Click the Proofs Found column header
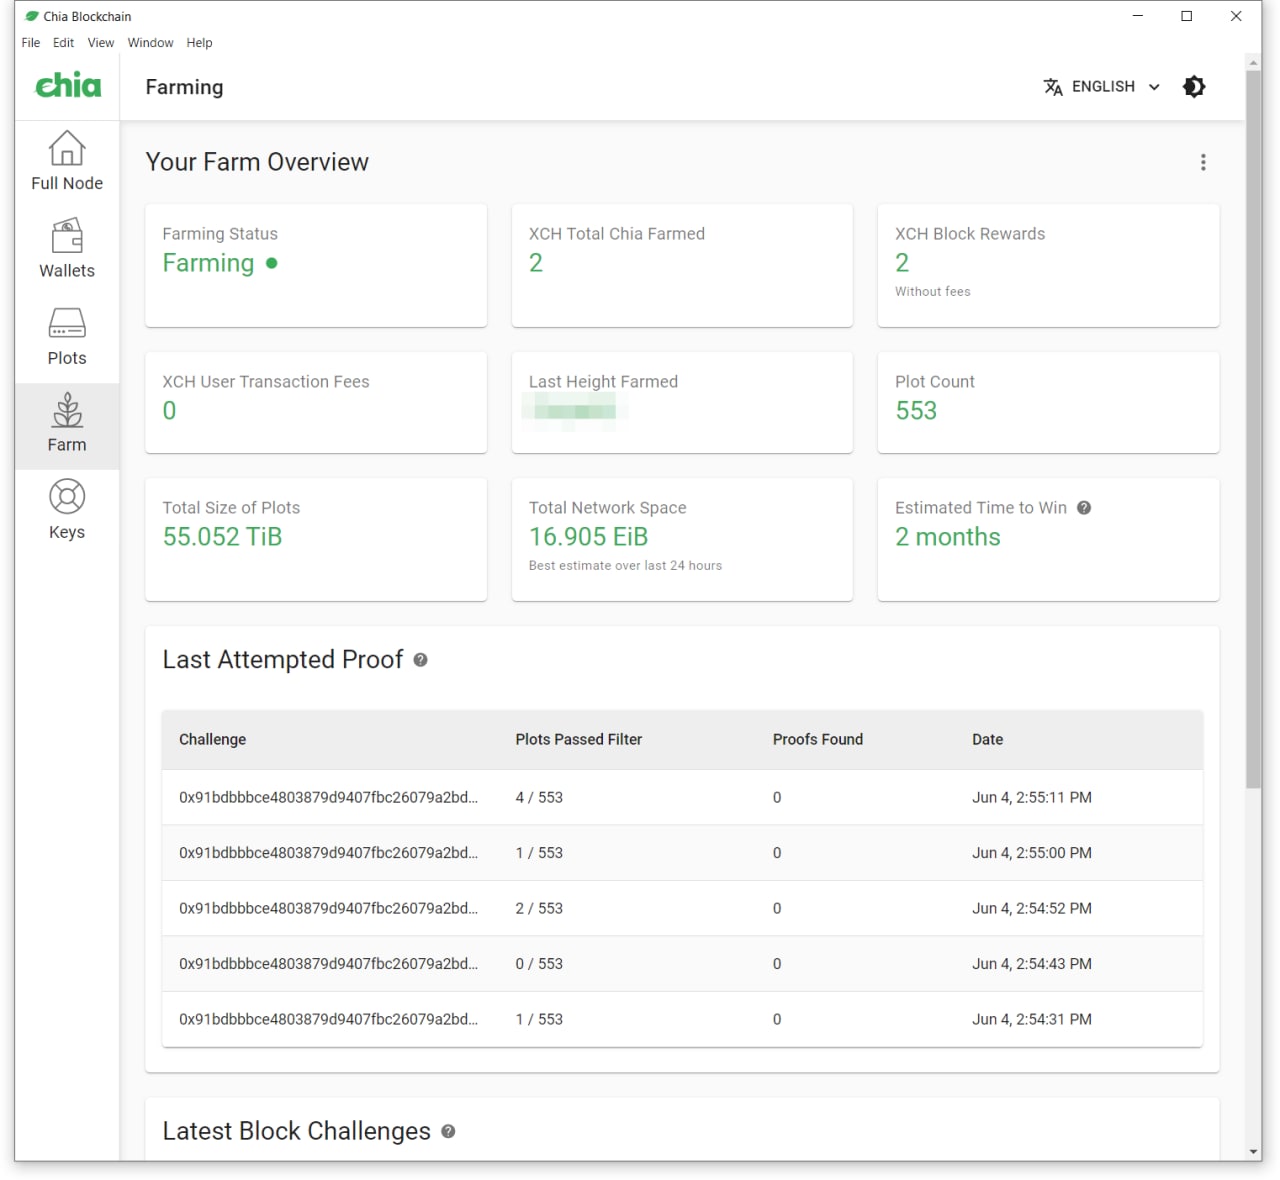Image resolution: width=1280 pixels, height=1180 pixels. 818,740
